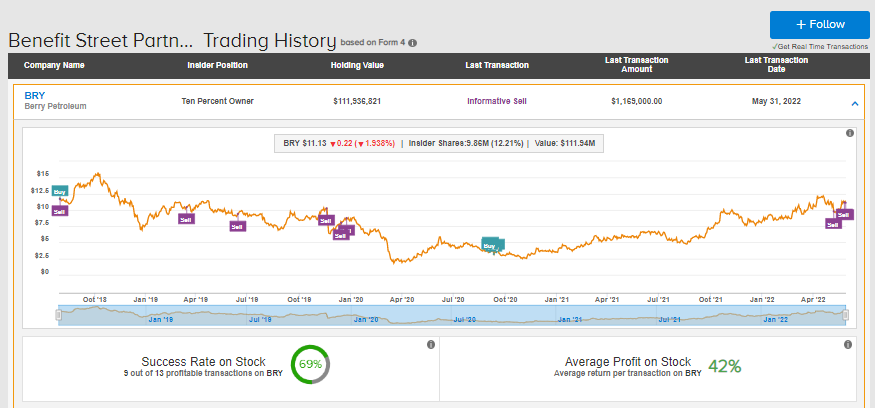The height and width of the screenshot is (408, 875).
Task: Open the Success Rate on Stock info icon
Action: (431, 345)
